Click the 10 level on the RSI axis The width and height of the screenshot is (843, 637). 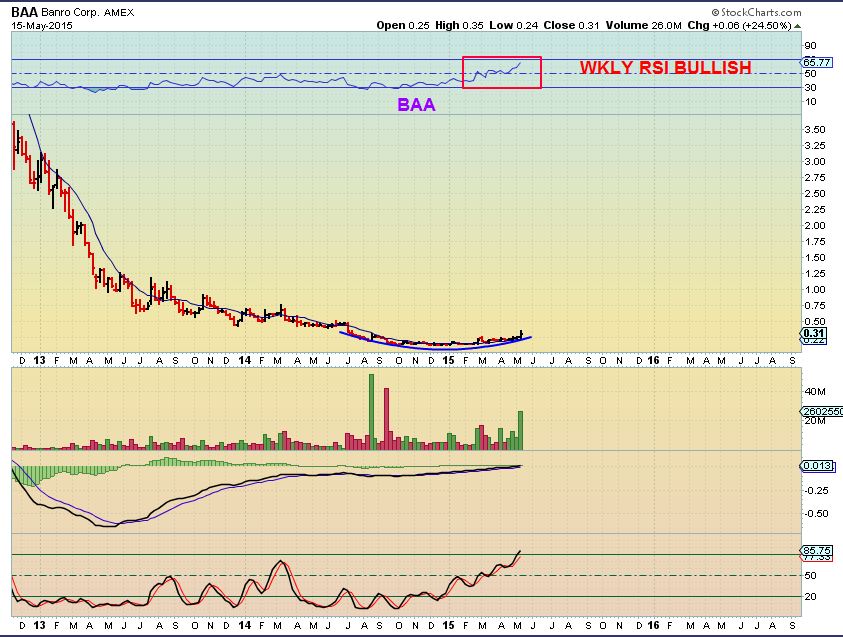(x=810, y=102)
